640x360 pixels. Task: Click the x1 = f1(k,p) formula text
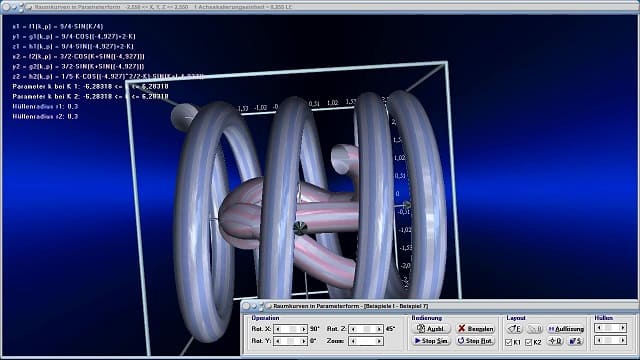click(58, 27)
